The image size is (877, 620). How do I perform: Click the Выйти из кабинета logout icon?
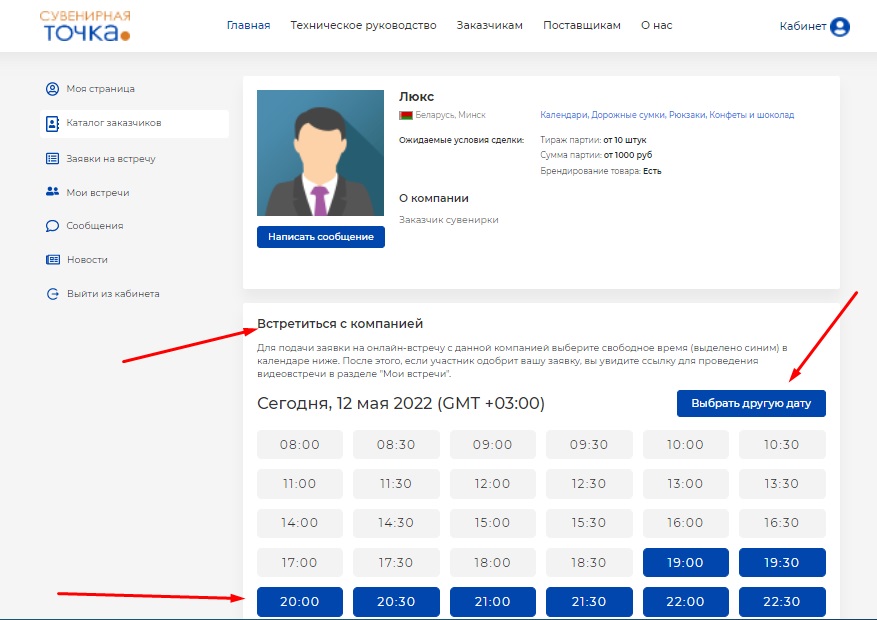[52, 294]
